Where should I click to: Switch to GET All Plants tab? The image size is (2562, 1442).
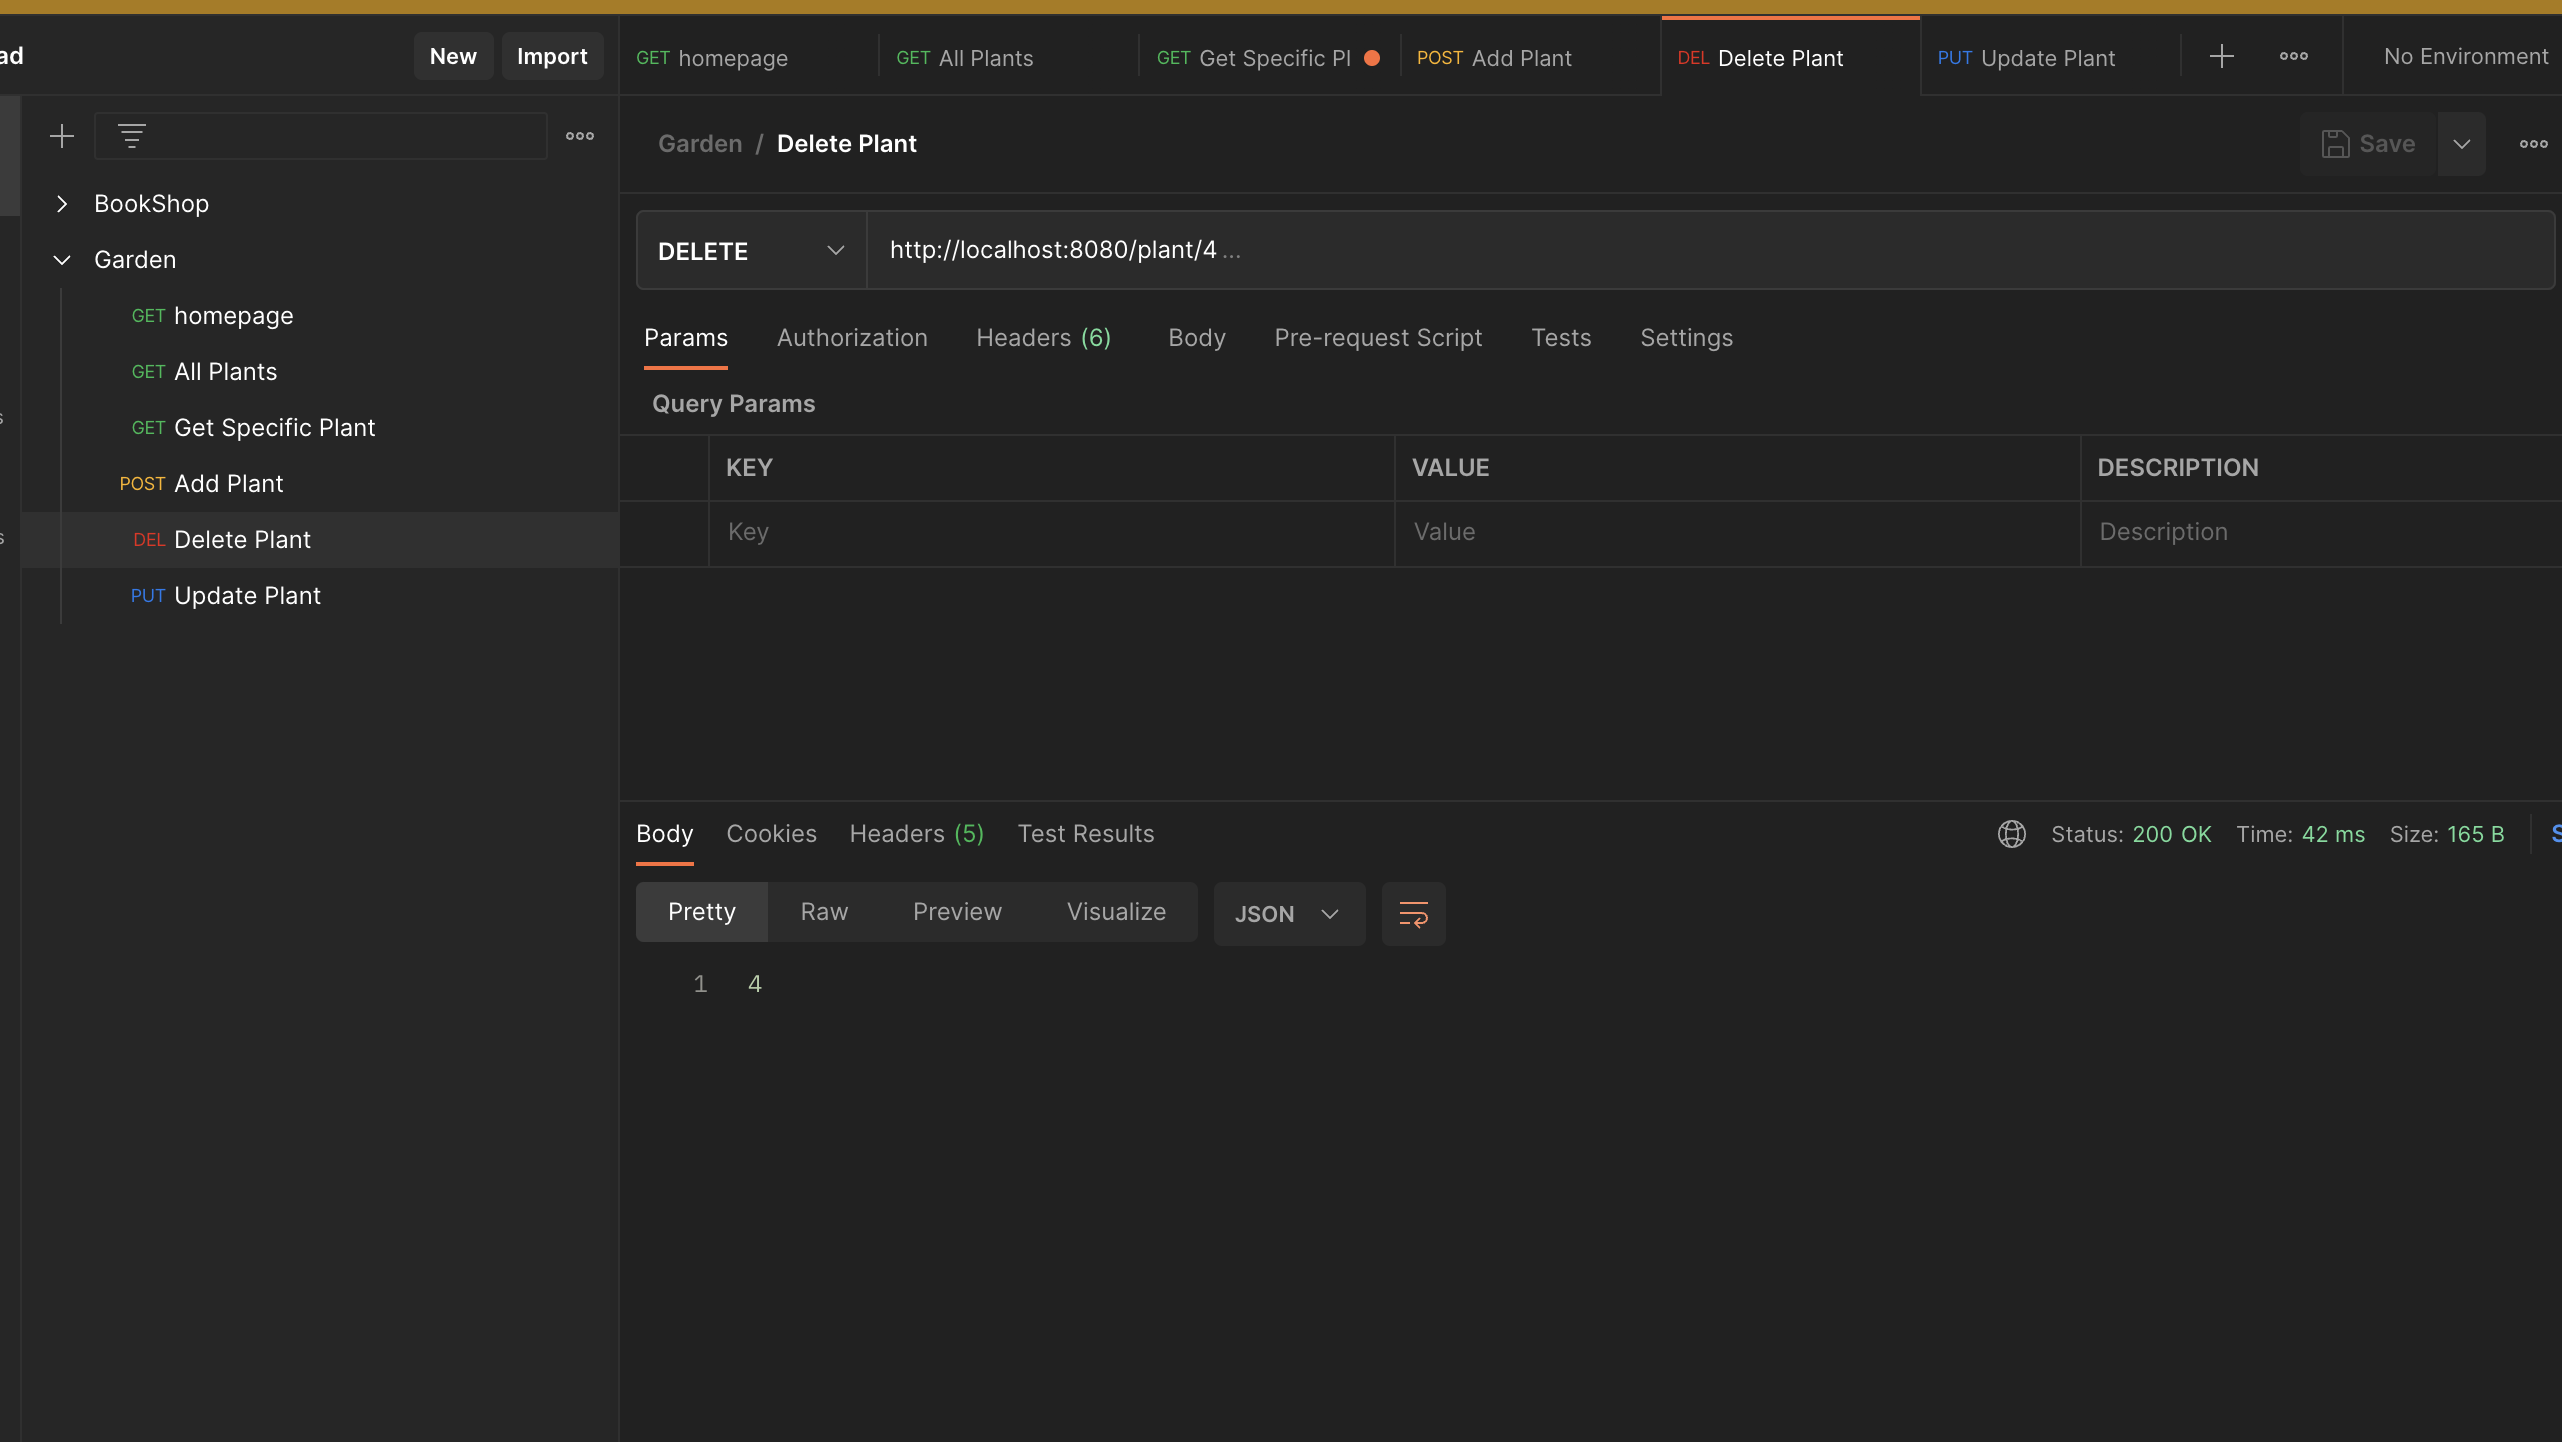[1008, 58]
